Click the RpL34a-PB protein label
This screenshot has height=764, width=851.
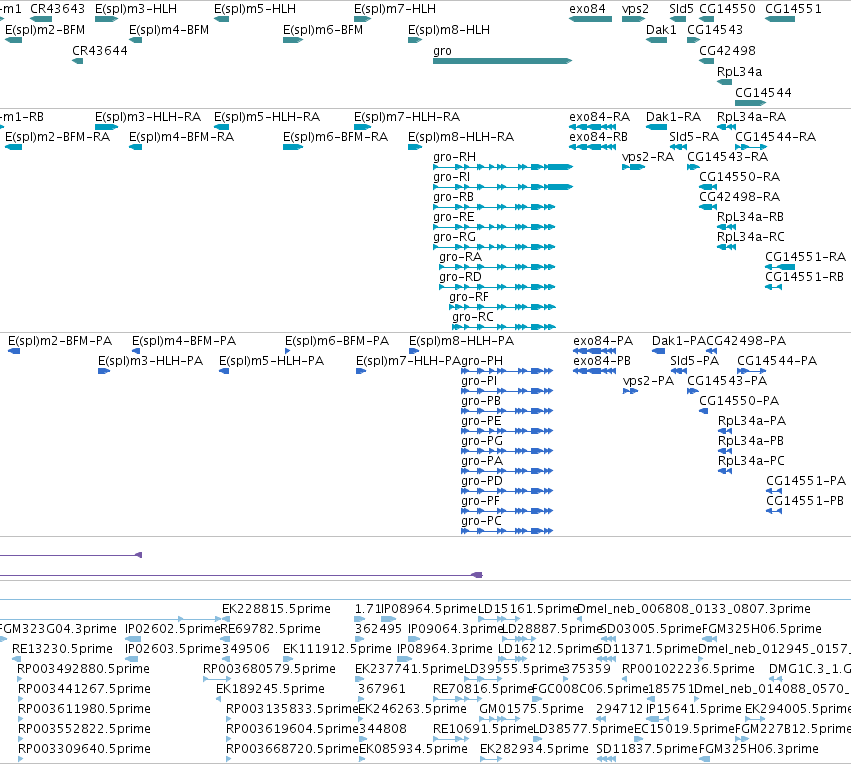pyautogui.click(x=751, y=441)
